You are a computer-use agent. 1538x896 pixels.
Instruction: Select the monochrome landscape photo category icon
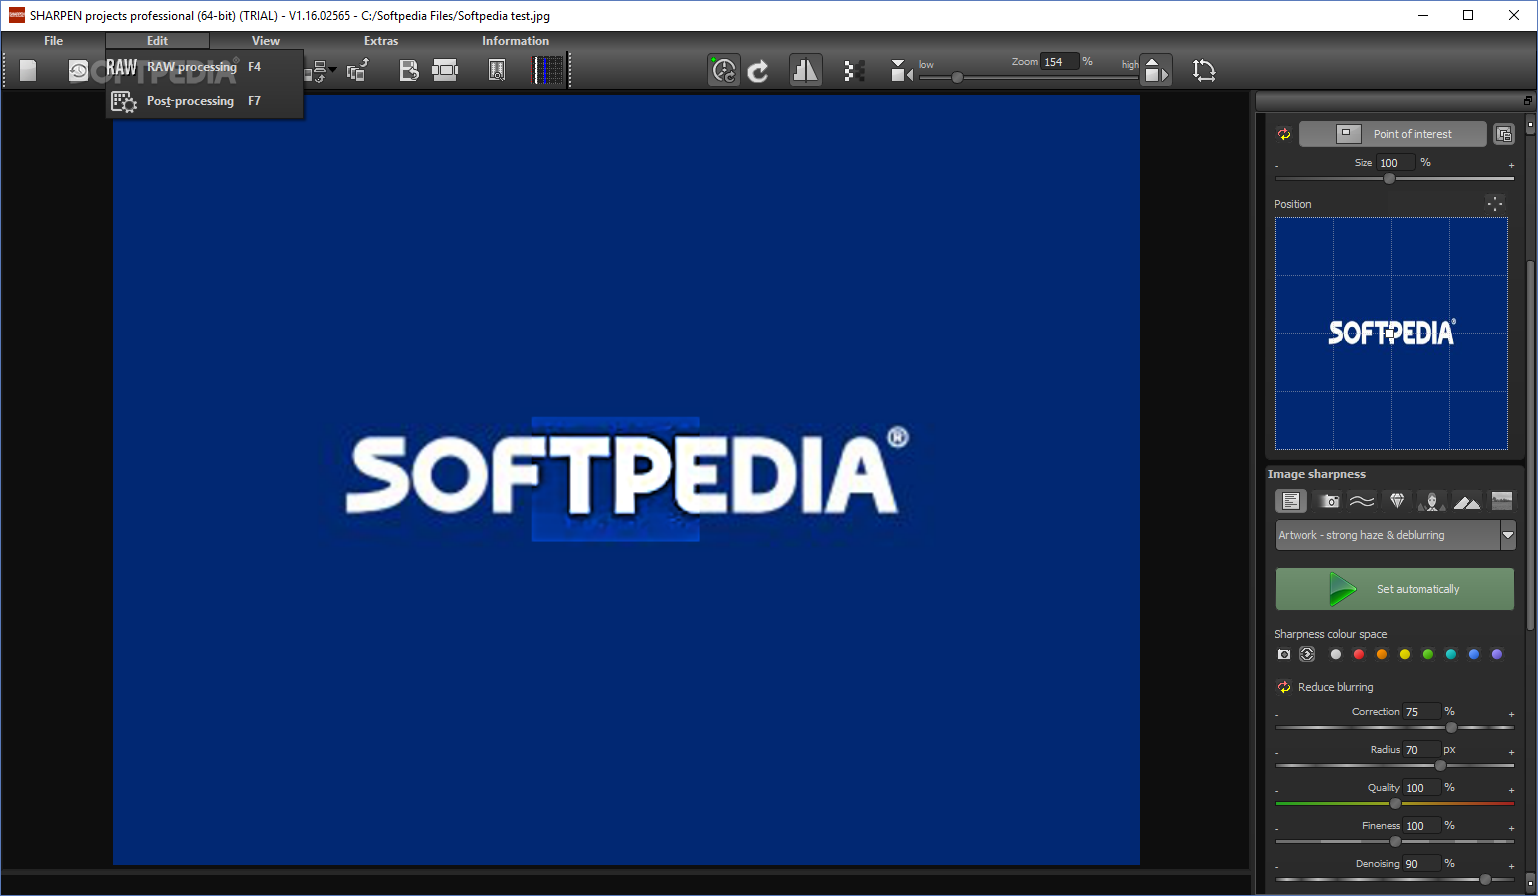(x=1502, y=501)
